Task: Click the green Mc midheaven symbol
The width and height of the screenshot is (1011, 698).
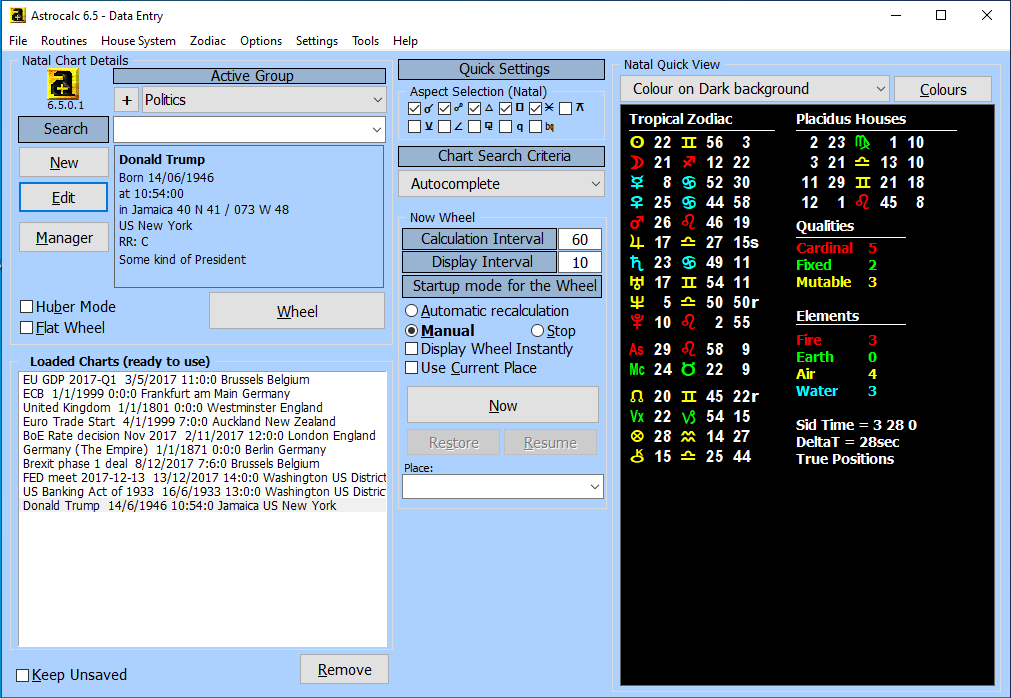Action: pyautogui.click(x=637, y=369)
